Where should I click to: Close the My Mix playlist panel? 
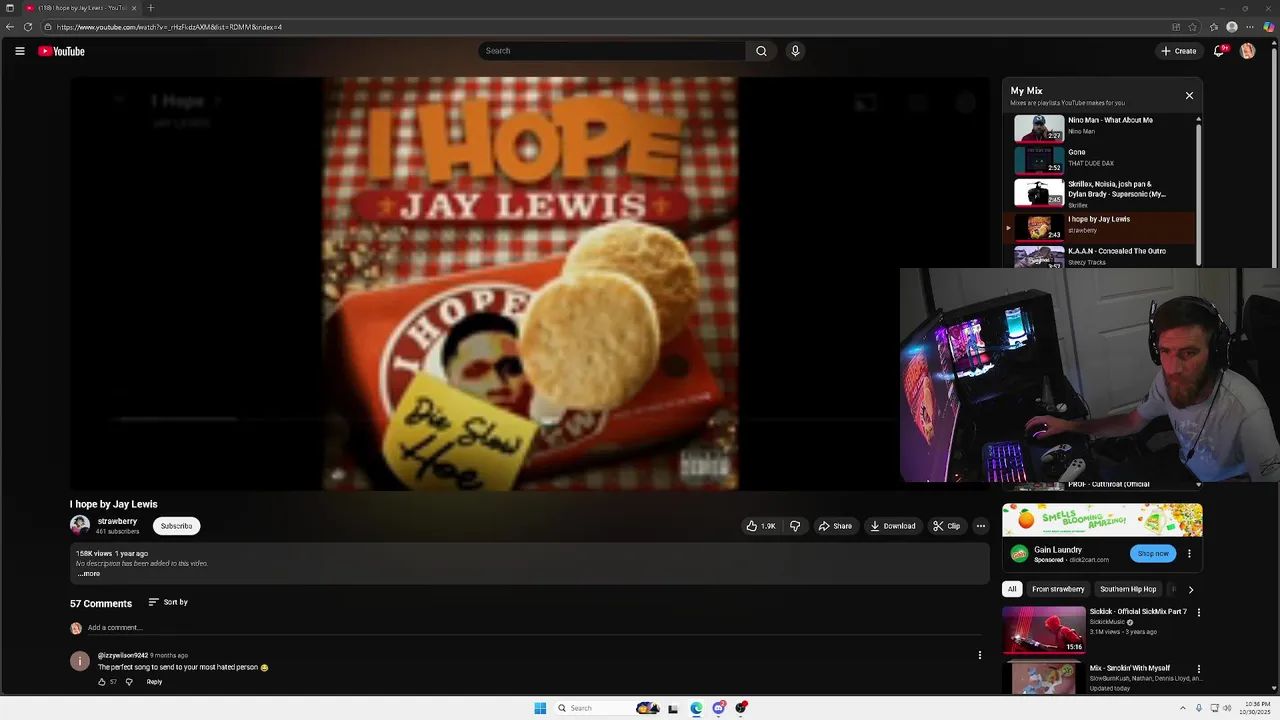(x=1189, y=96)
